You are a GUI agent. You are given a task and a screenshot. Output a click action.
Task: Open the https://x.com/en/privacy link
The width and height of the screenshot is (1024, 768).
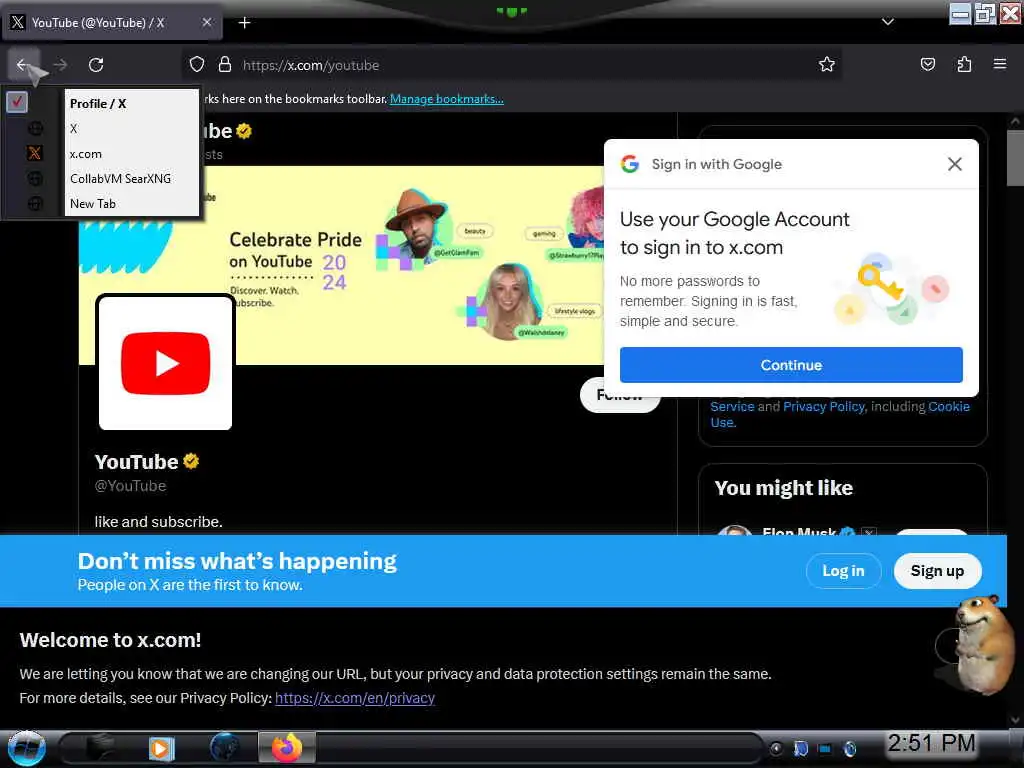pos(355,698)
